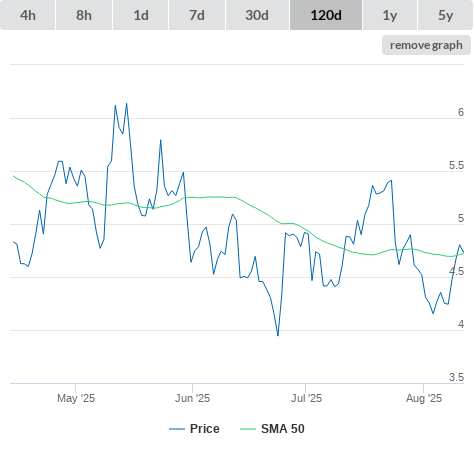
Task: Click the highest price peak above 6
Action: click(126, 104)
